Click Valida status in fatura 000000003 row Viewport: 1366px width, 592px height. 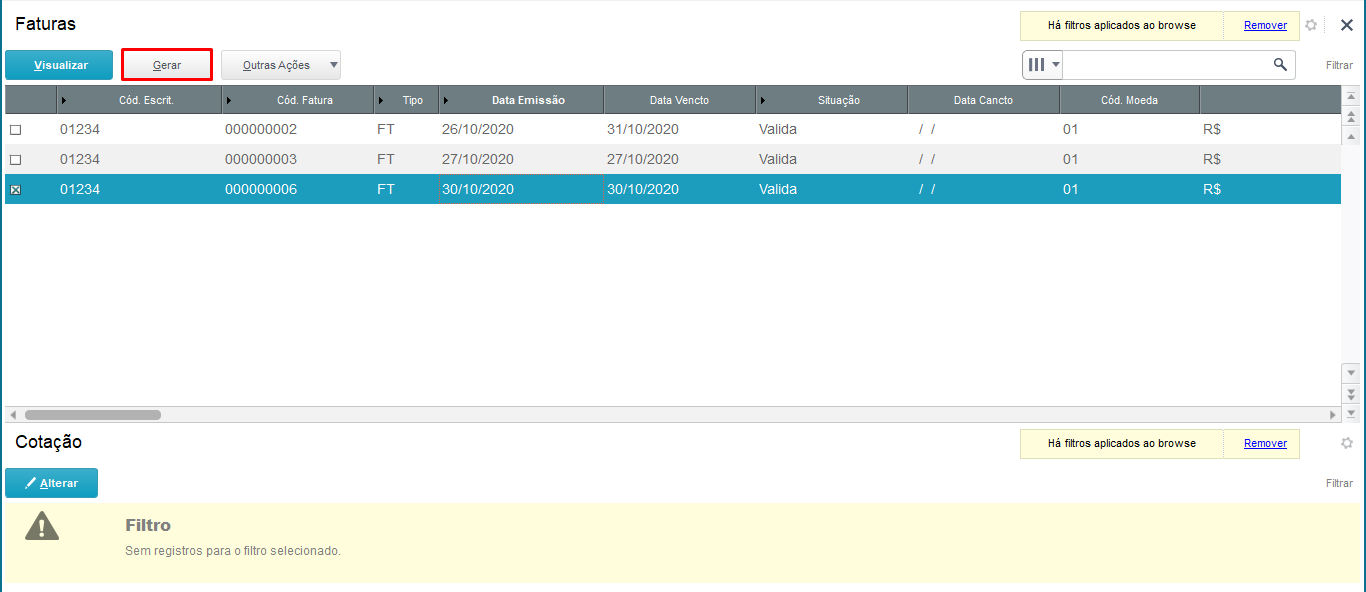(x=778, y=160)
